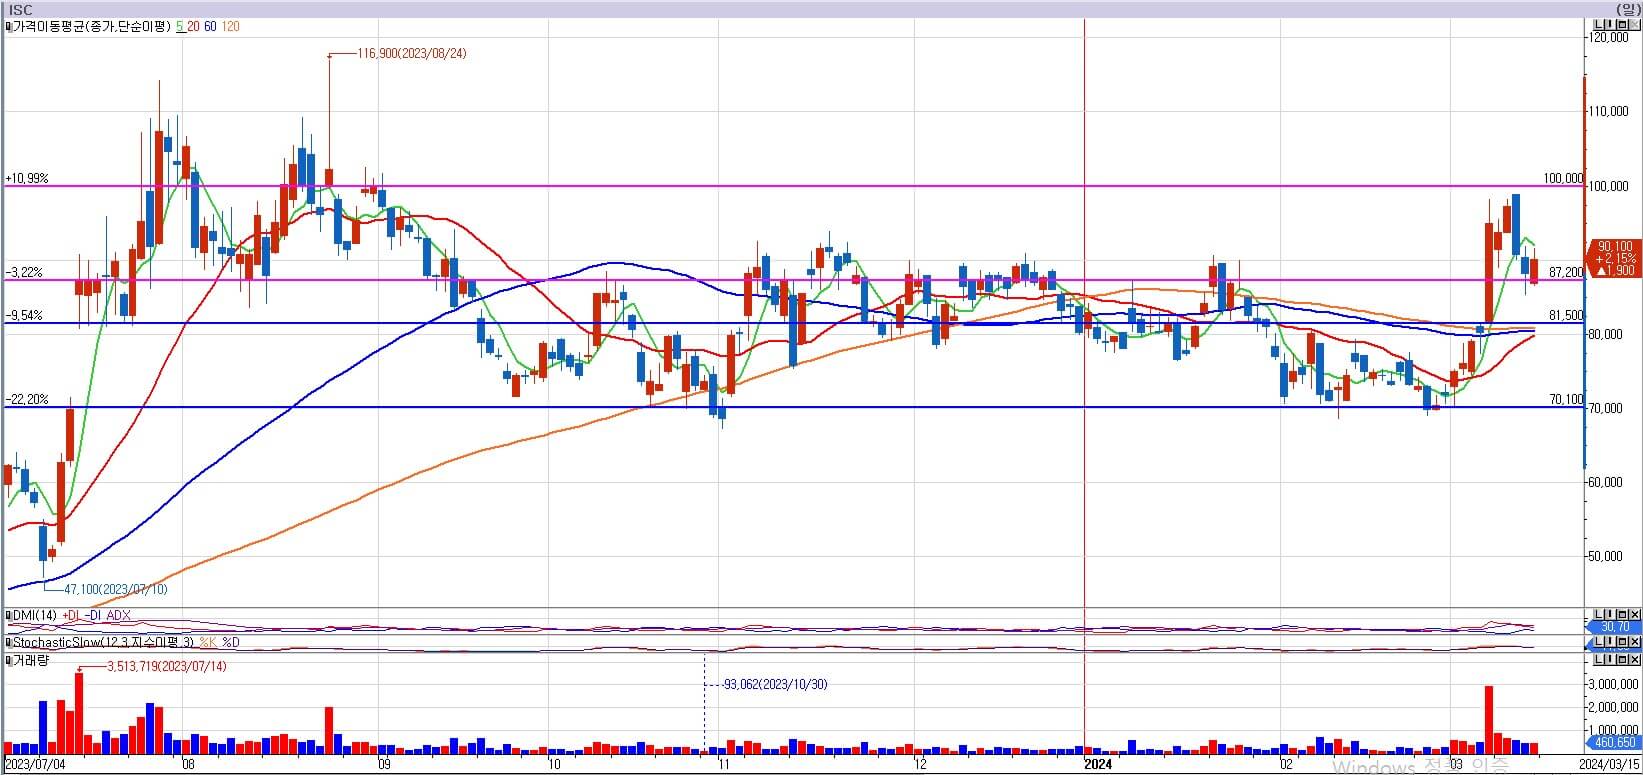Click the 93,062(2023/10/30) min volume annotation
Screen dimensions: 1643x775
[774, 684]
